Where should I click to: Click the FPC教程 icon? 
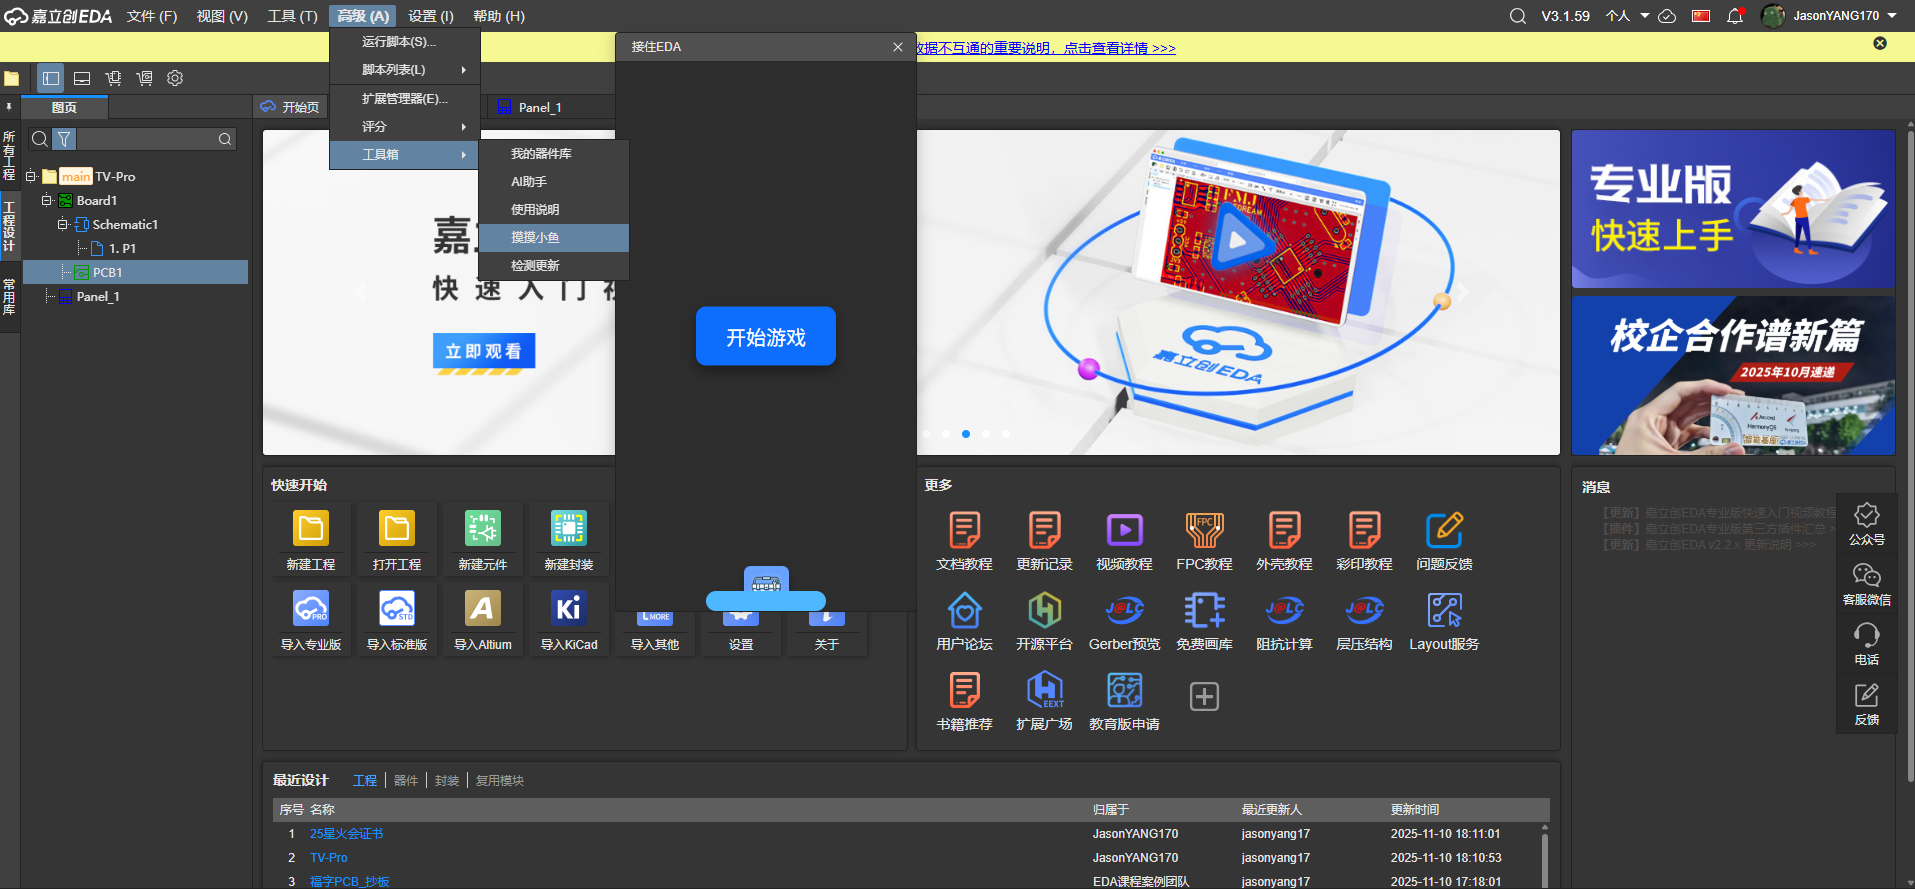(x=1205, y=530)
